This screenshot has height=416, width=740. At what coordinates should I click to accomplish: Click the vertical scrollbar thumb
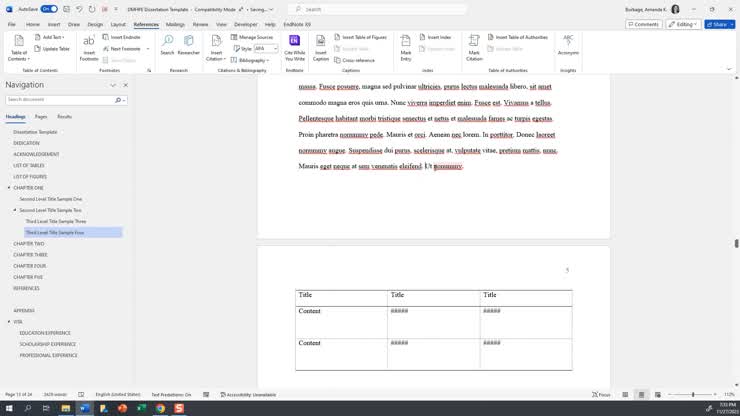pos(736,243)
